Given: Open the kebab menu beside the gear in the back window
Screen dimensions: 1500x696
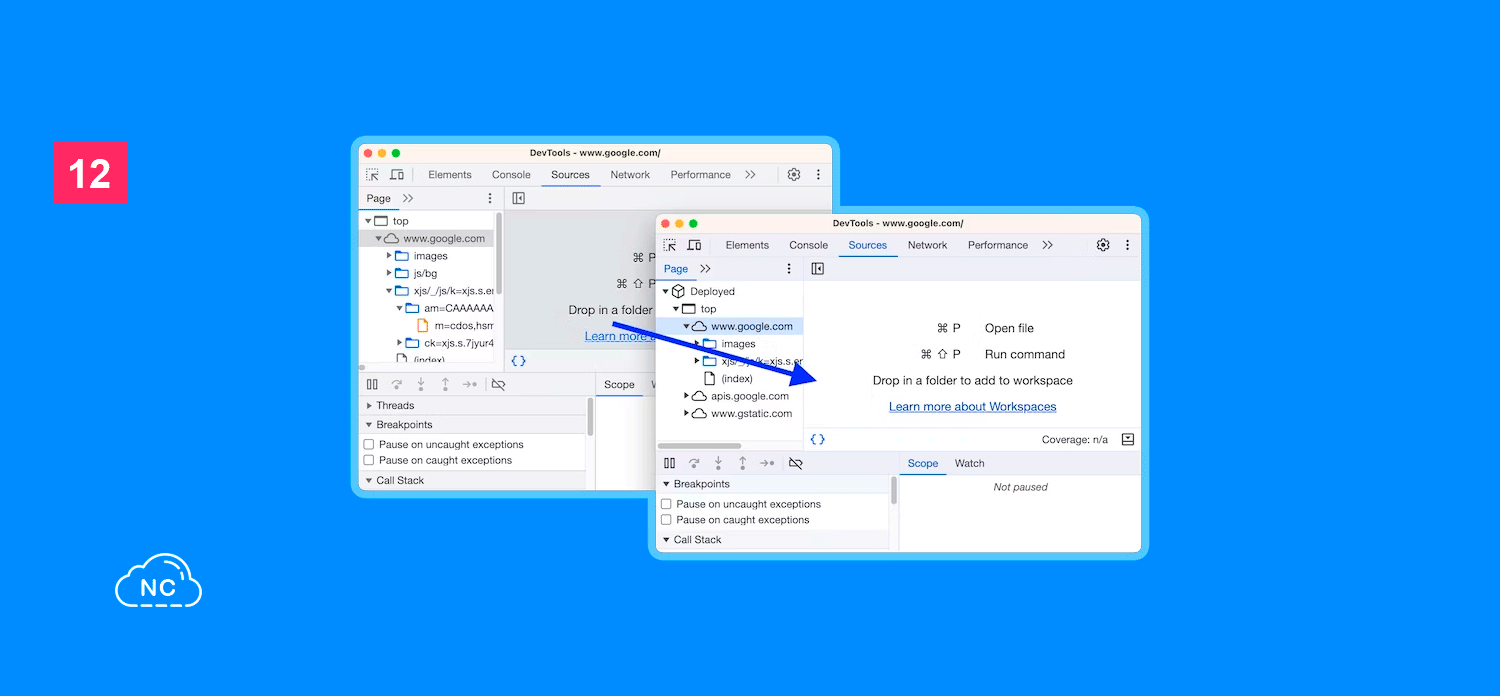Looking at the screenshot, I should pos(818,174).
